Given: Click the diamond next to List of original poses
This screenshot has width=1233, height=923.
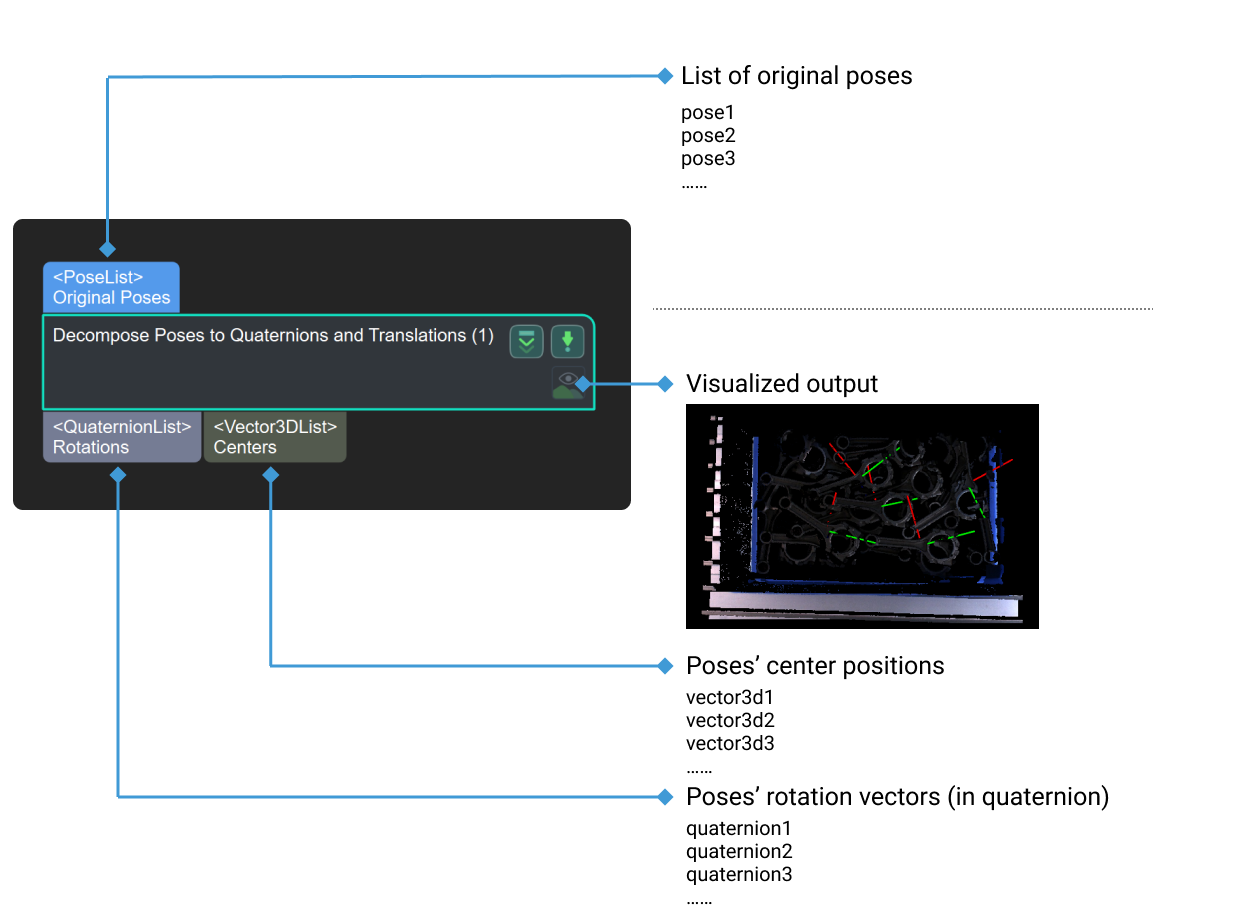Looking at the screenshot, I should click(665, 74).
